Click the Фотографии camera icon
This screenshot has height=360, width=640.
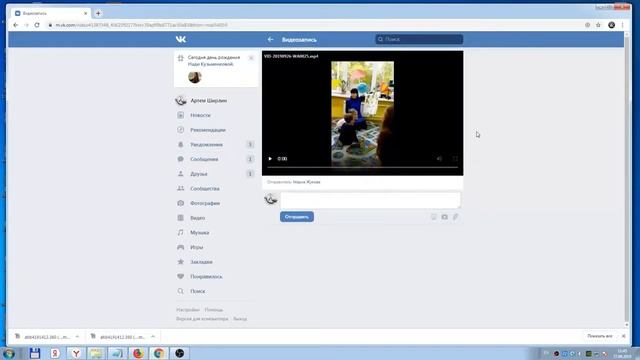pos(180,203)
